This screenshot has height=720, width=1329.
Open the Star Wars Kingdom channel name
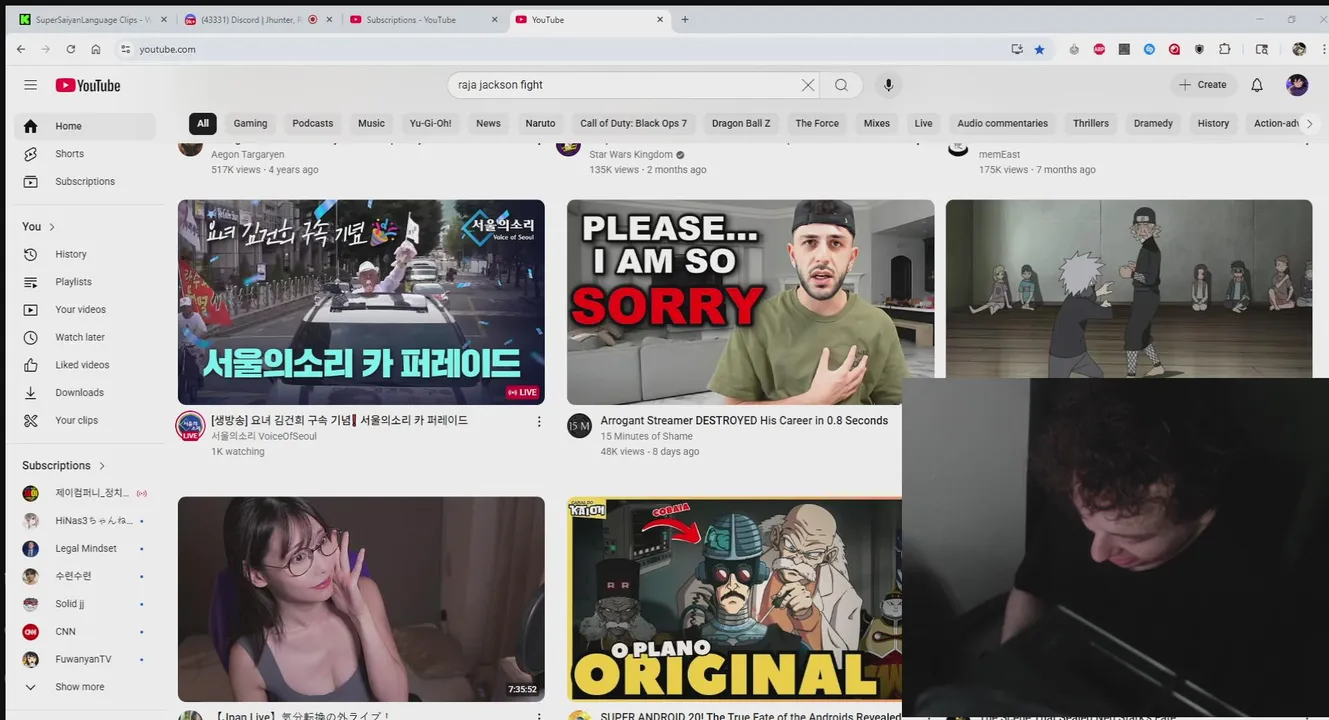pyautogui.click(x=631, y=155)
